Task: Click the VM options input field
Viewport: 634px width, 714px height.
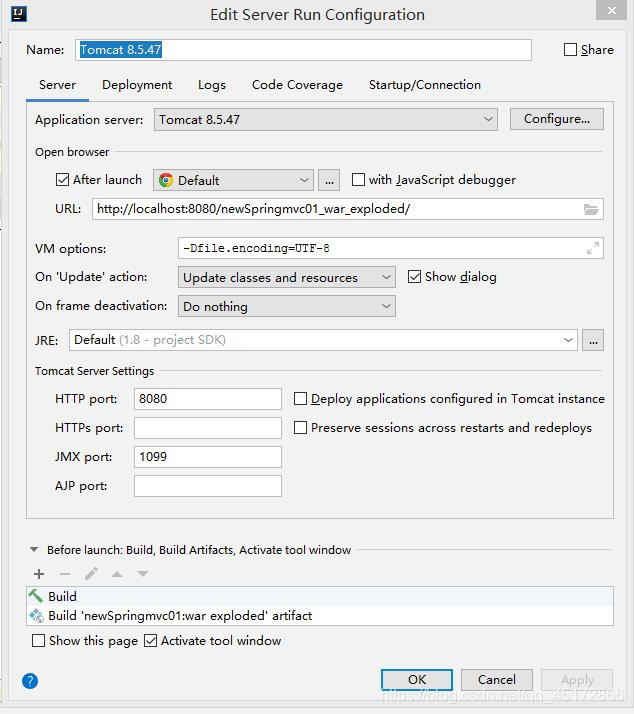Action: point(391,248)
